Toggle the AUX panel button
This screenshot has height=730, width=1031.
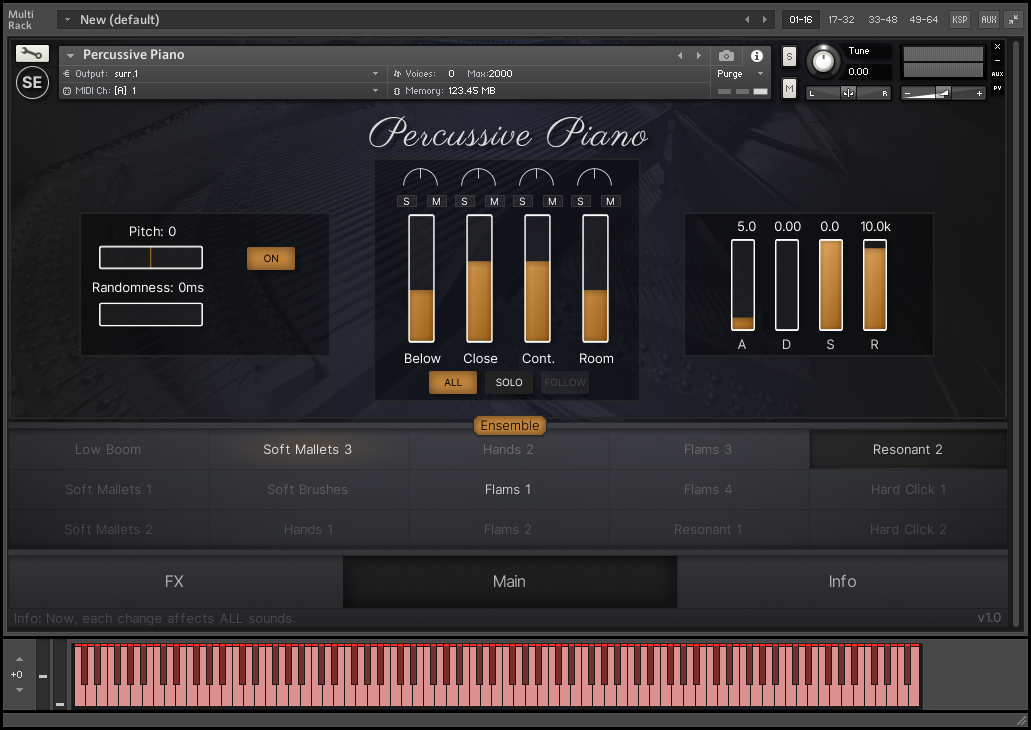pos(988,19)
